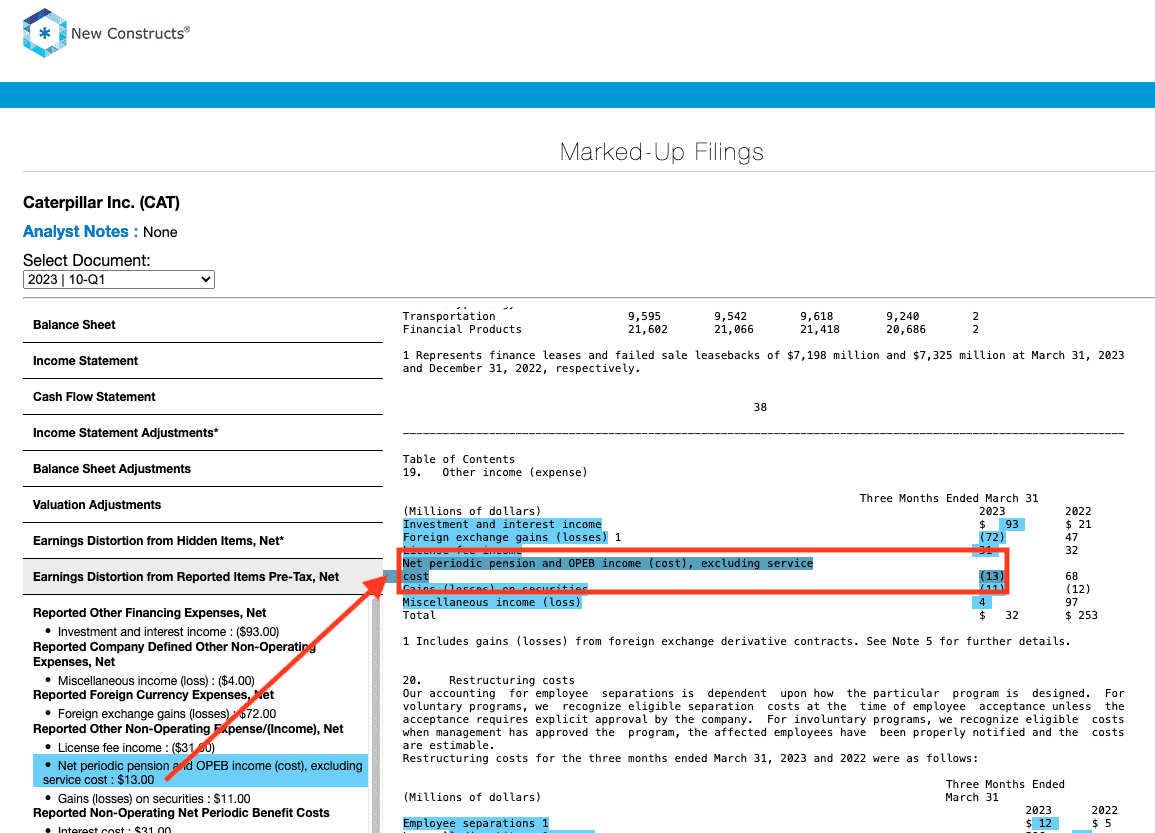This screenshot has height=833, width=1155.
Task: Click 'Financial Products' row label in filing
Action: (x=462, y=330)
